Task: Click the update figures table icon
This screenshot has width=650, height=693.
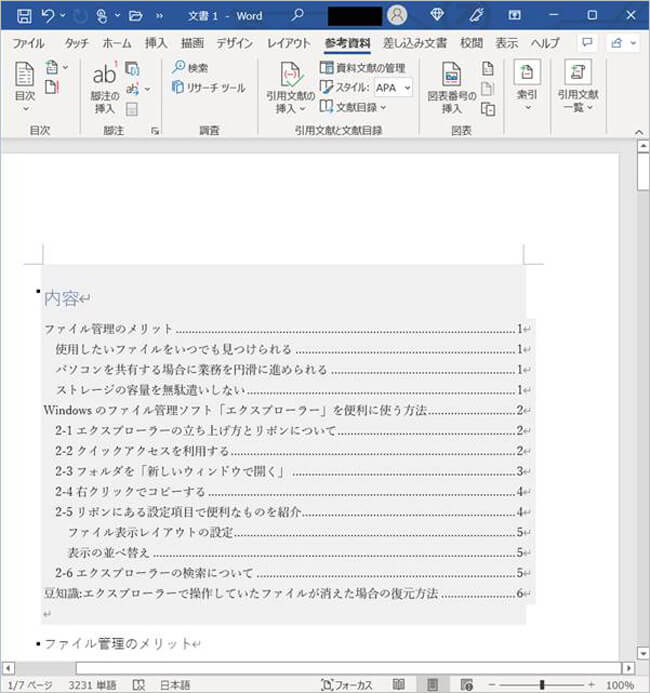Action: tap(487, 88)
